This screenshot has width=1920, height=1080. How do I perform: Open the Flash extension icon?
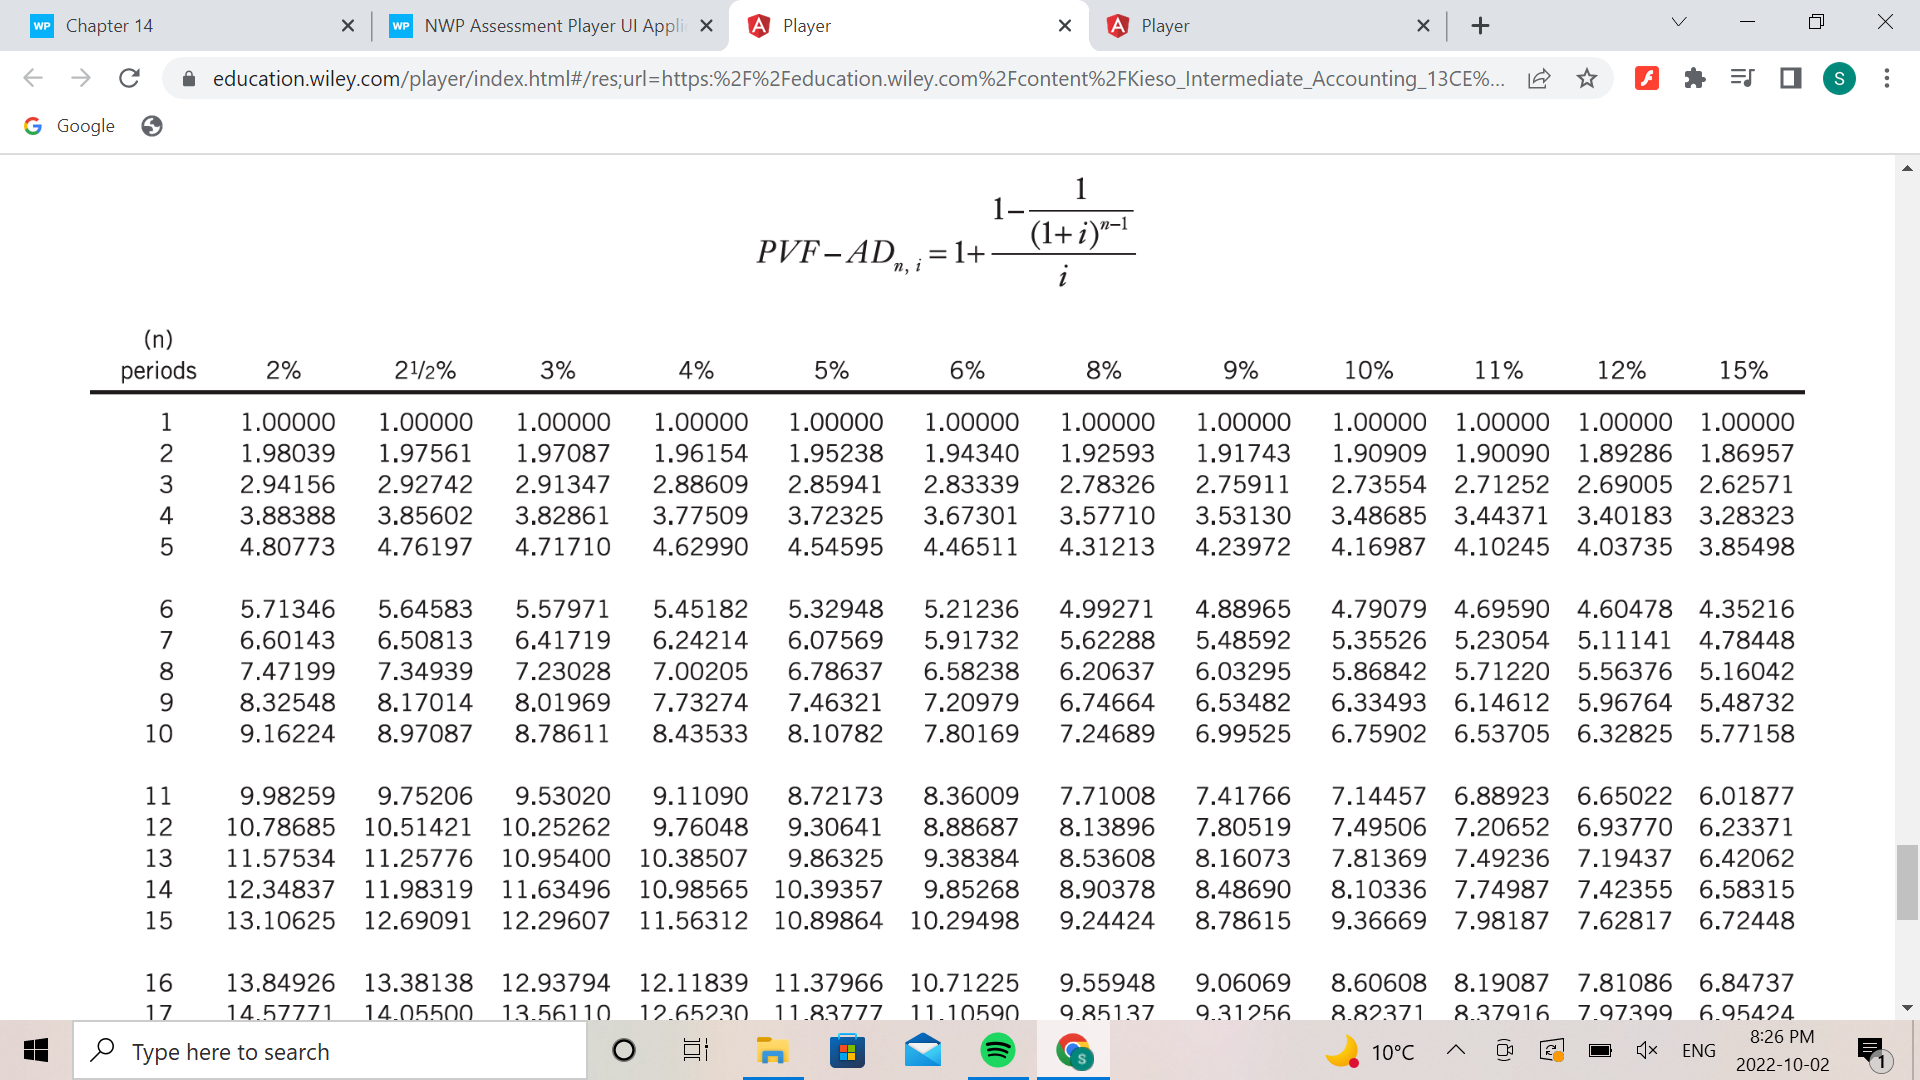1647,78
